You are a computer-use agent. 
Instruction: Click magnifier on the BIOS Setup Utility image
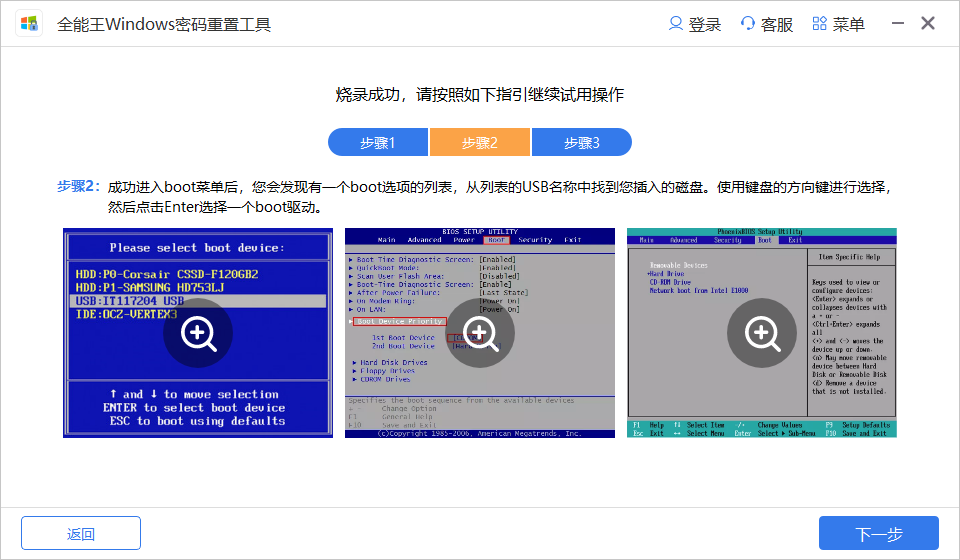coord(480,332)
